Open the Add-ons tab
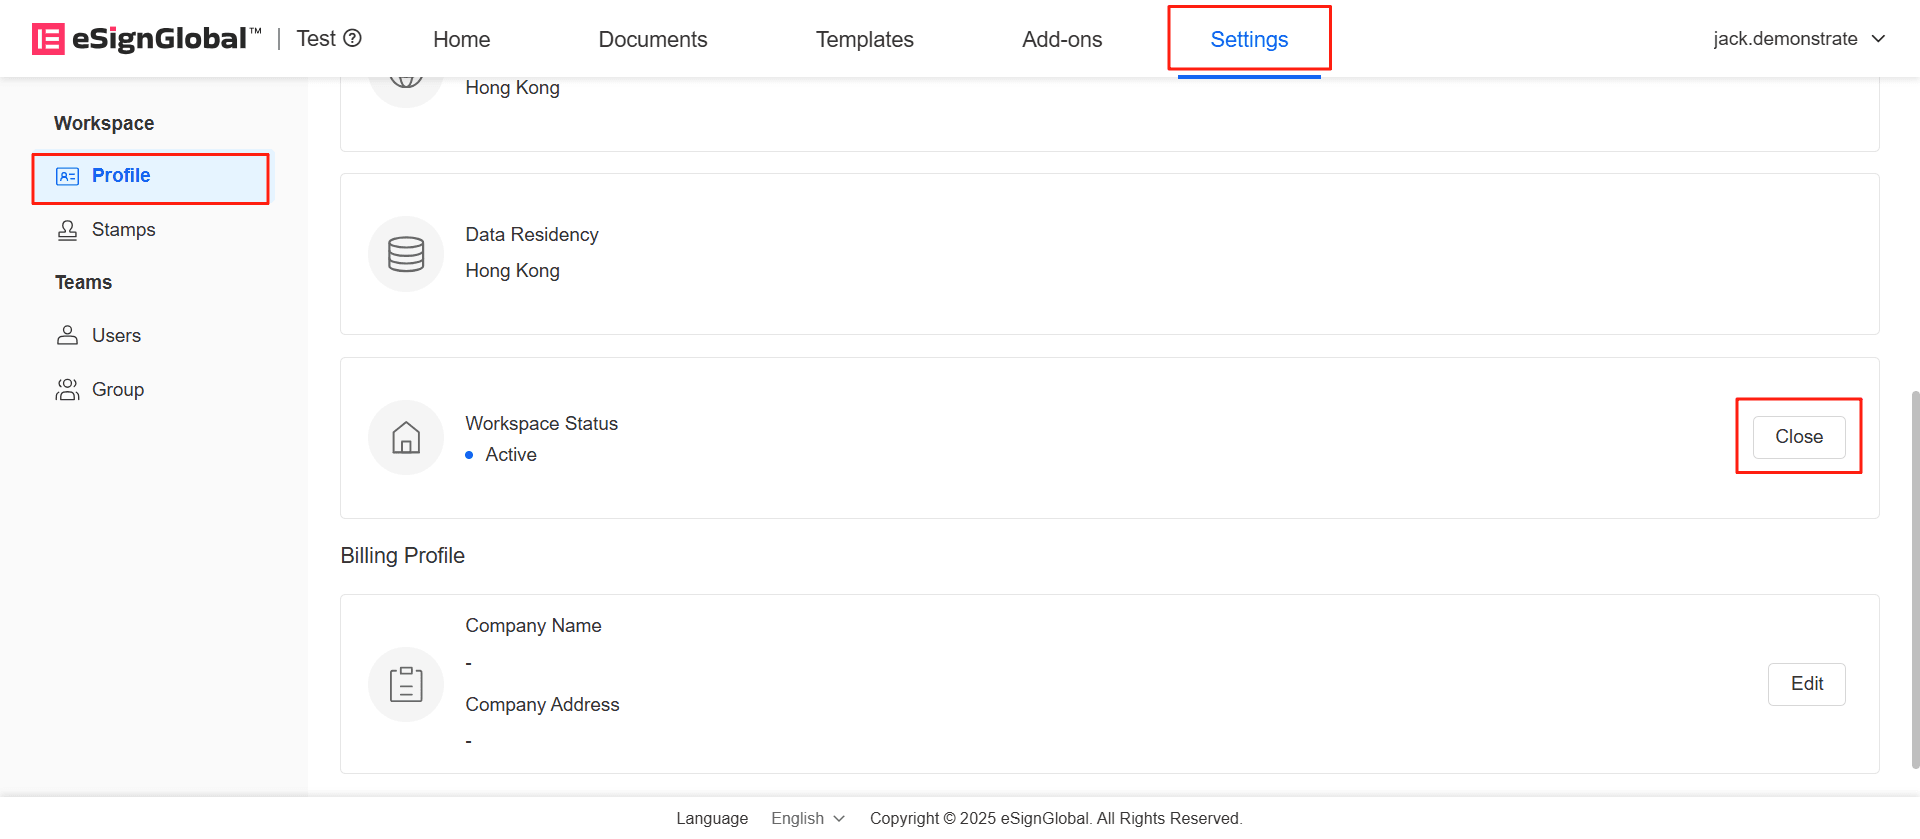Screen dimensions: 1920x839 tap(1061, 39)
